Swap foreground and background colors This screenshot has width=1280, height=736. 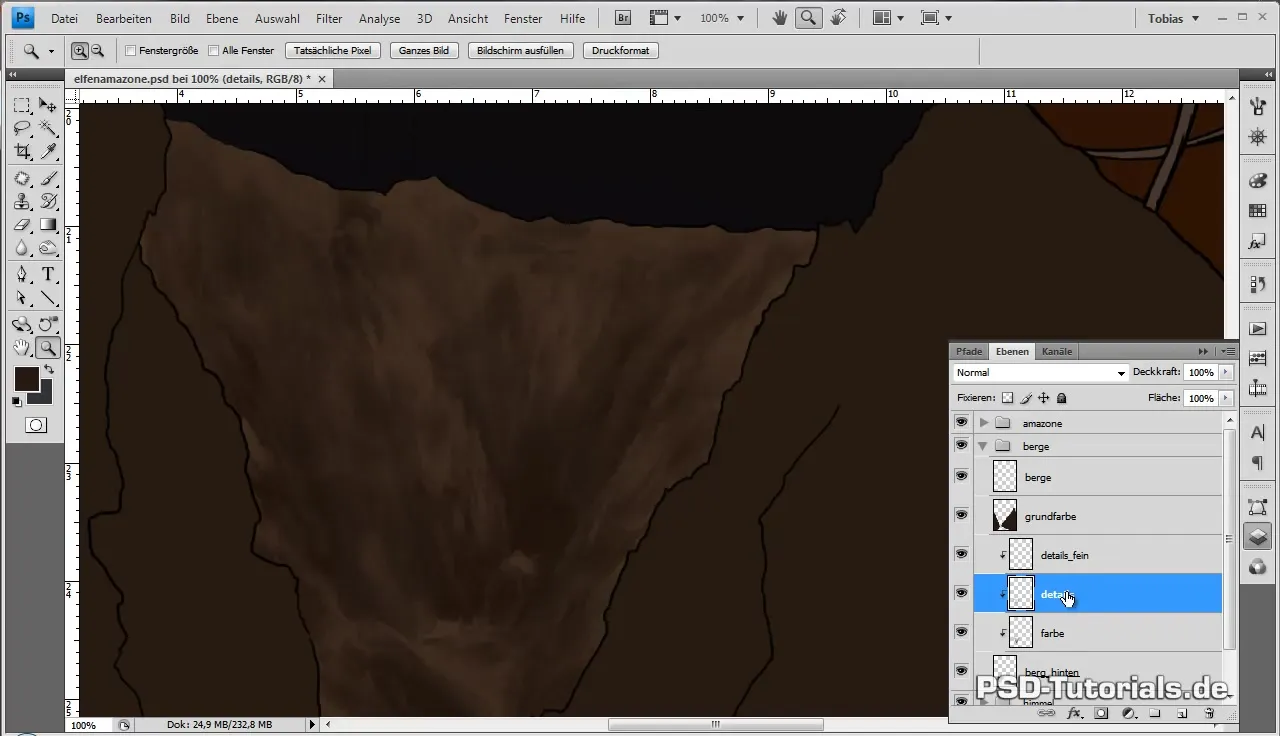pos(48,370)
